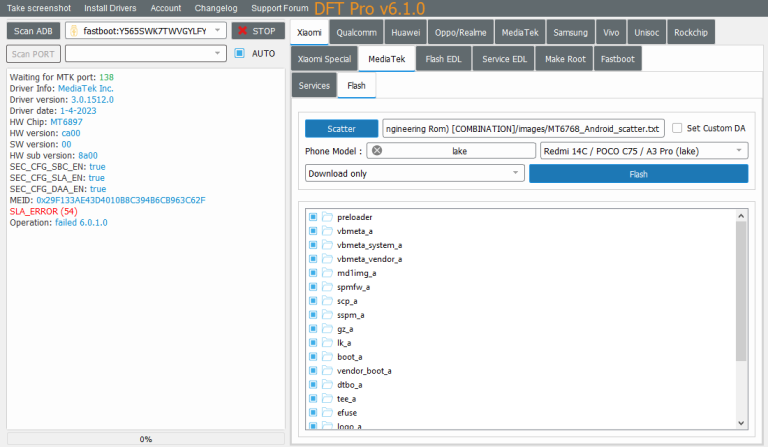Viewport: 768px width, 447px height.
Task: Click the folder icon next to boot_a
Action: pos(327,356)
